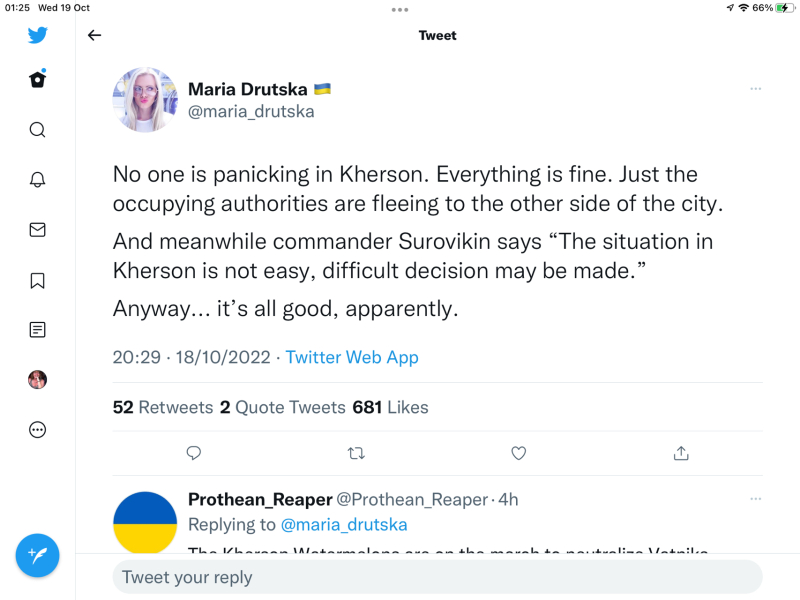Image resolution: width=800 pixels, height=600 pixels.
Task: Open the Lists icon in the sidebar
Action: (x=37, y=330)
